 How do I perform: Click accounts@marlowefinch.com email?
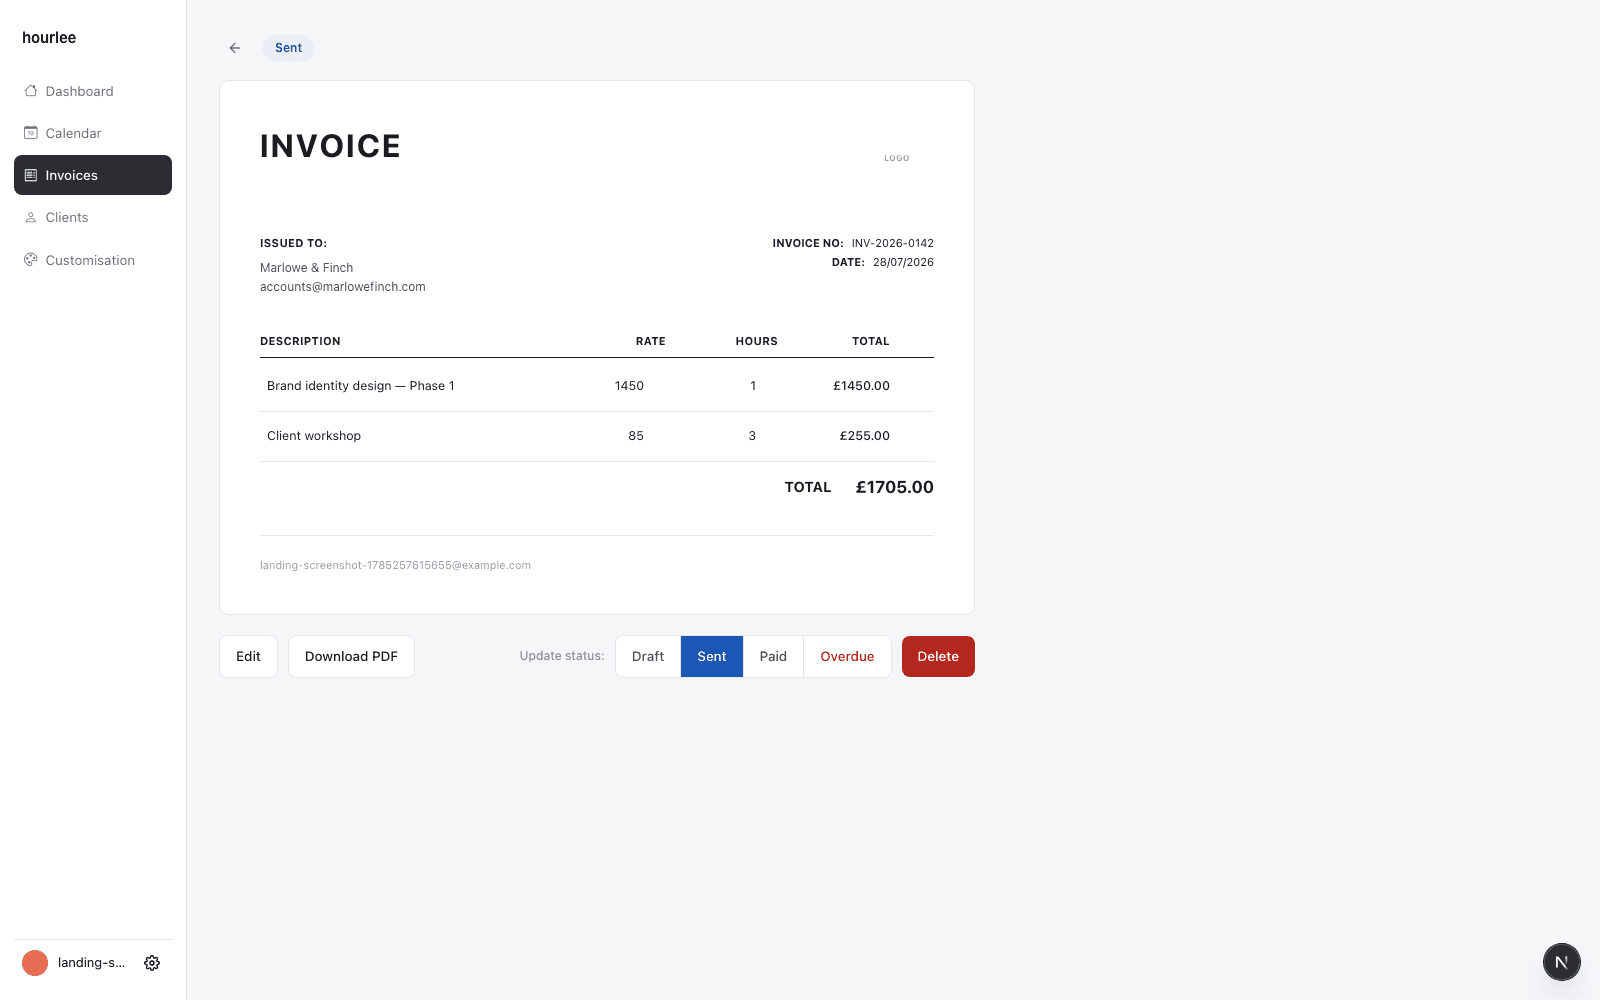point(343,287)
